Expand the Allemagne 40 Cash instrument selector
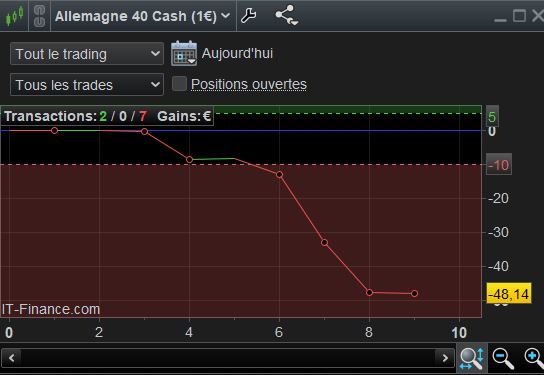 pyautogui.click(x=142, y=16)
